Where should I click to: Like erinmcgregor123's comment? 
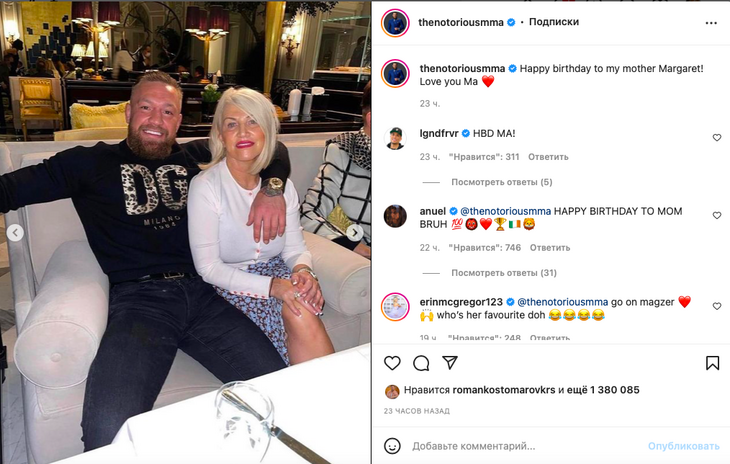[x=717, y=306]
